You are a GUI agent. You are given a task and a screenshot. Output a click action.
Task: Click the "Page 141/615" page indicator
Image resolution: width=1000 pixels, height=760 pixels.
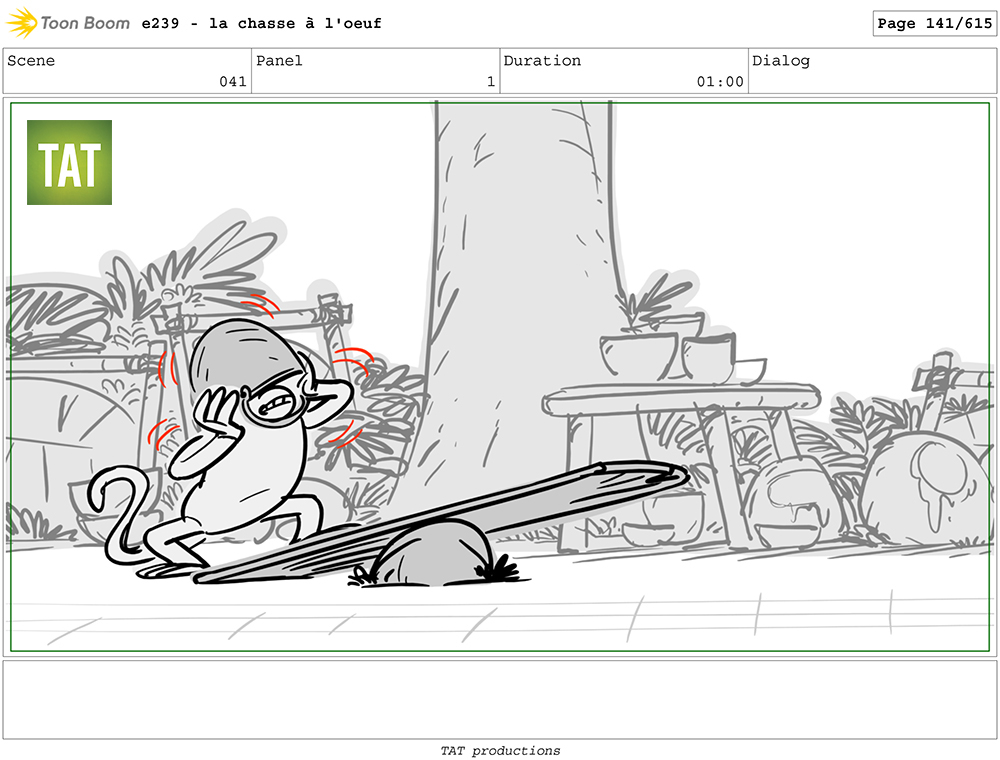pos(934,24)
